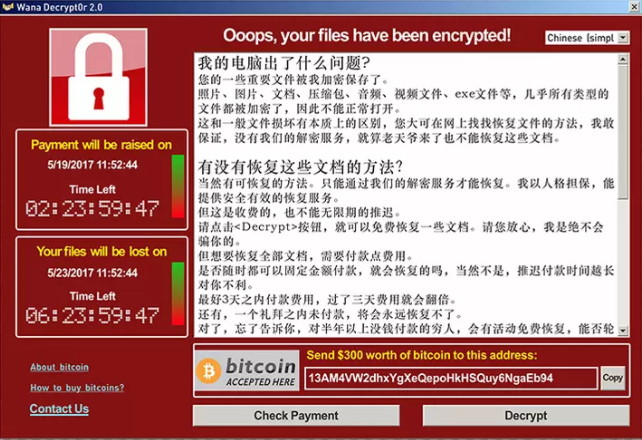
Task: Click the 02:23:59:47 countdown timer
Action: (x=92, y=208)
